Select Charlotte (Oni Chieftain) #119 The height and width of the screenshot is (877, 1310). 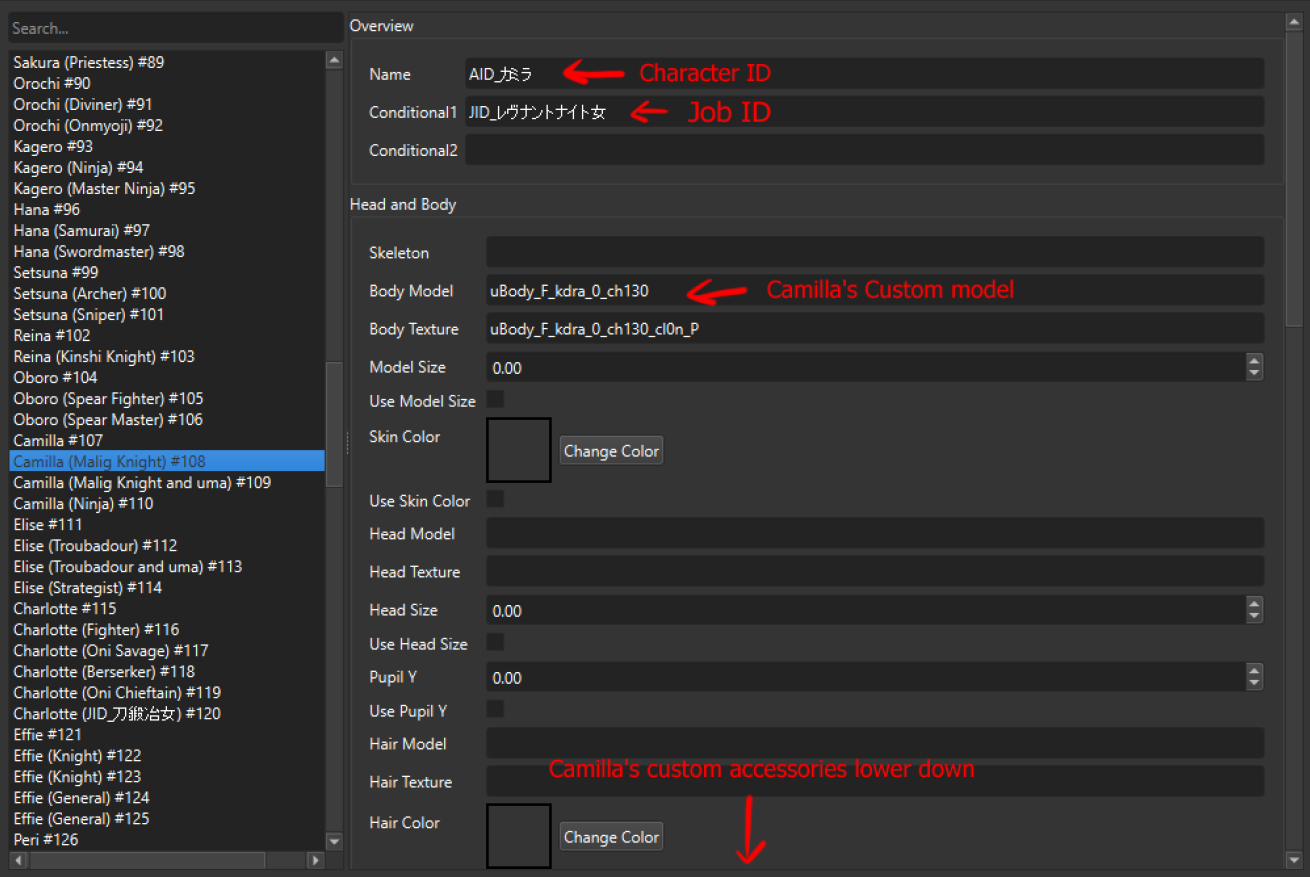167,692
